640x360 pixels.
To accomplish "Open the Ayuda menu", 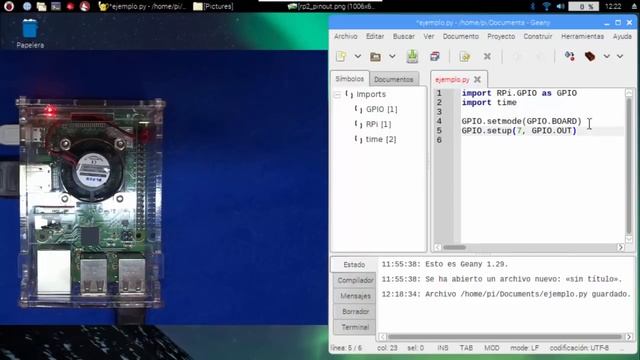I will [622, 36].
